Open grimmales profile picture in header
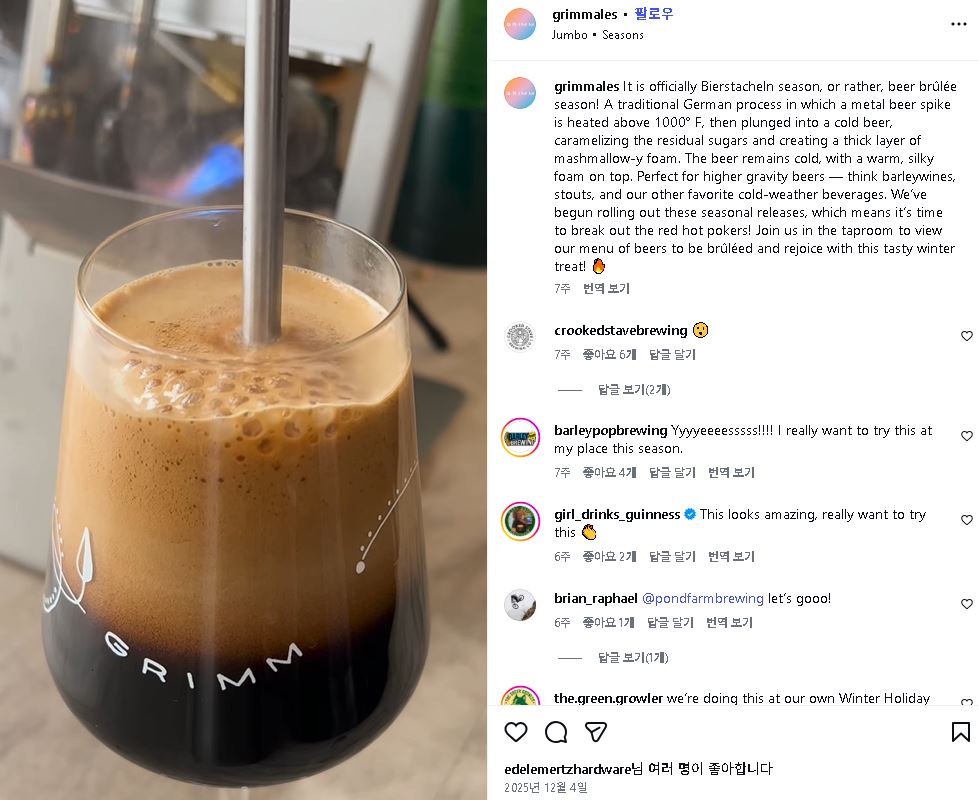Viewport: 979px width, 800px height. click(519, 24)
